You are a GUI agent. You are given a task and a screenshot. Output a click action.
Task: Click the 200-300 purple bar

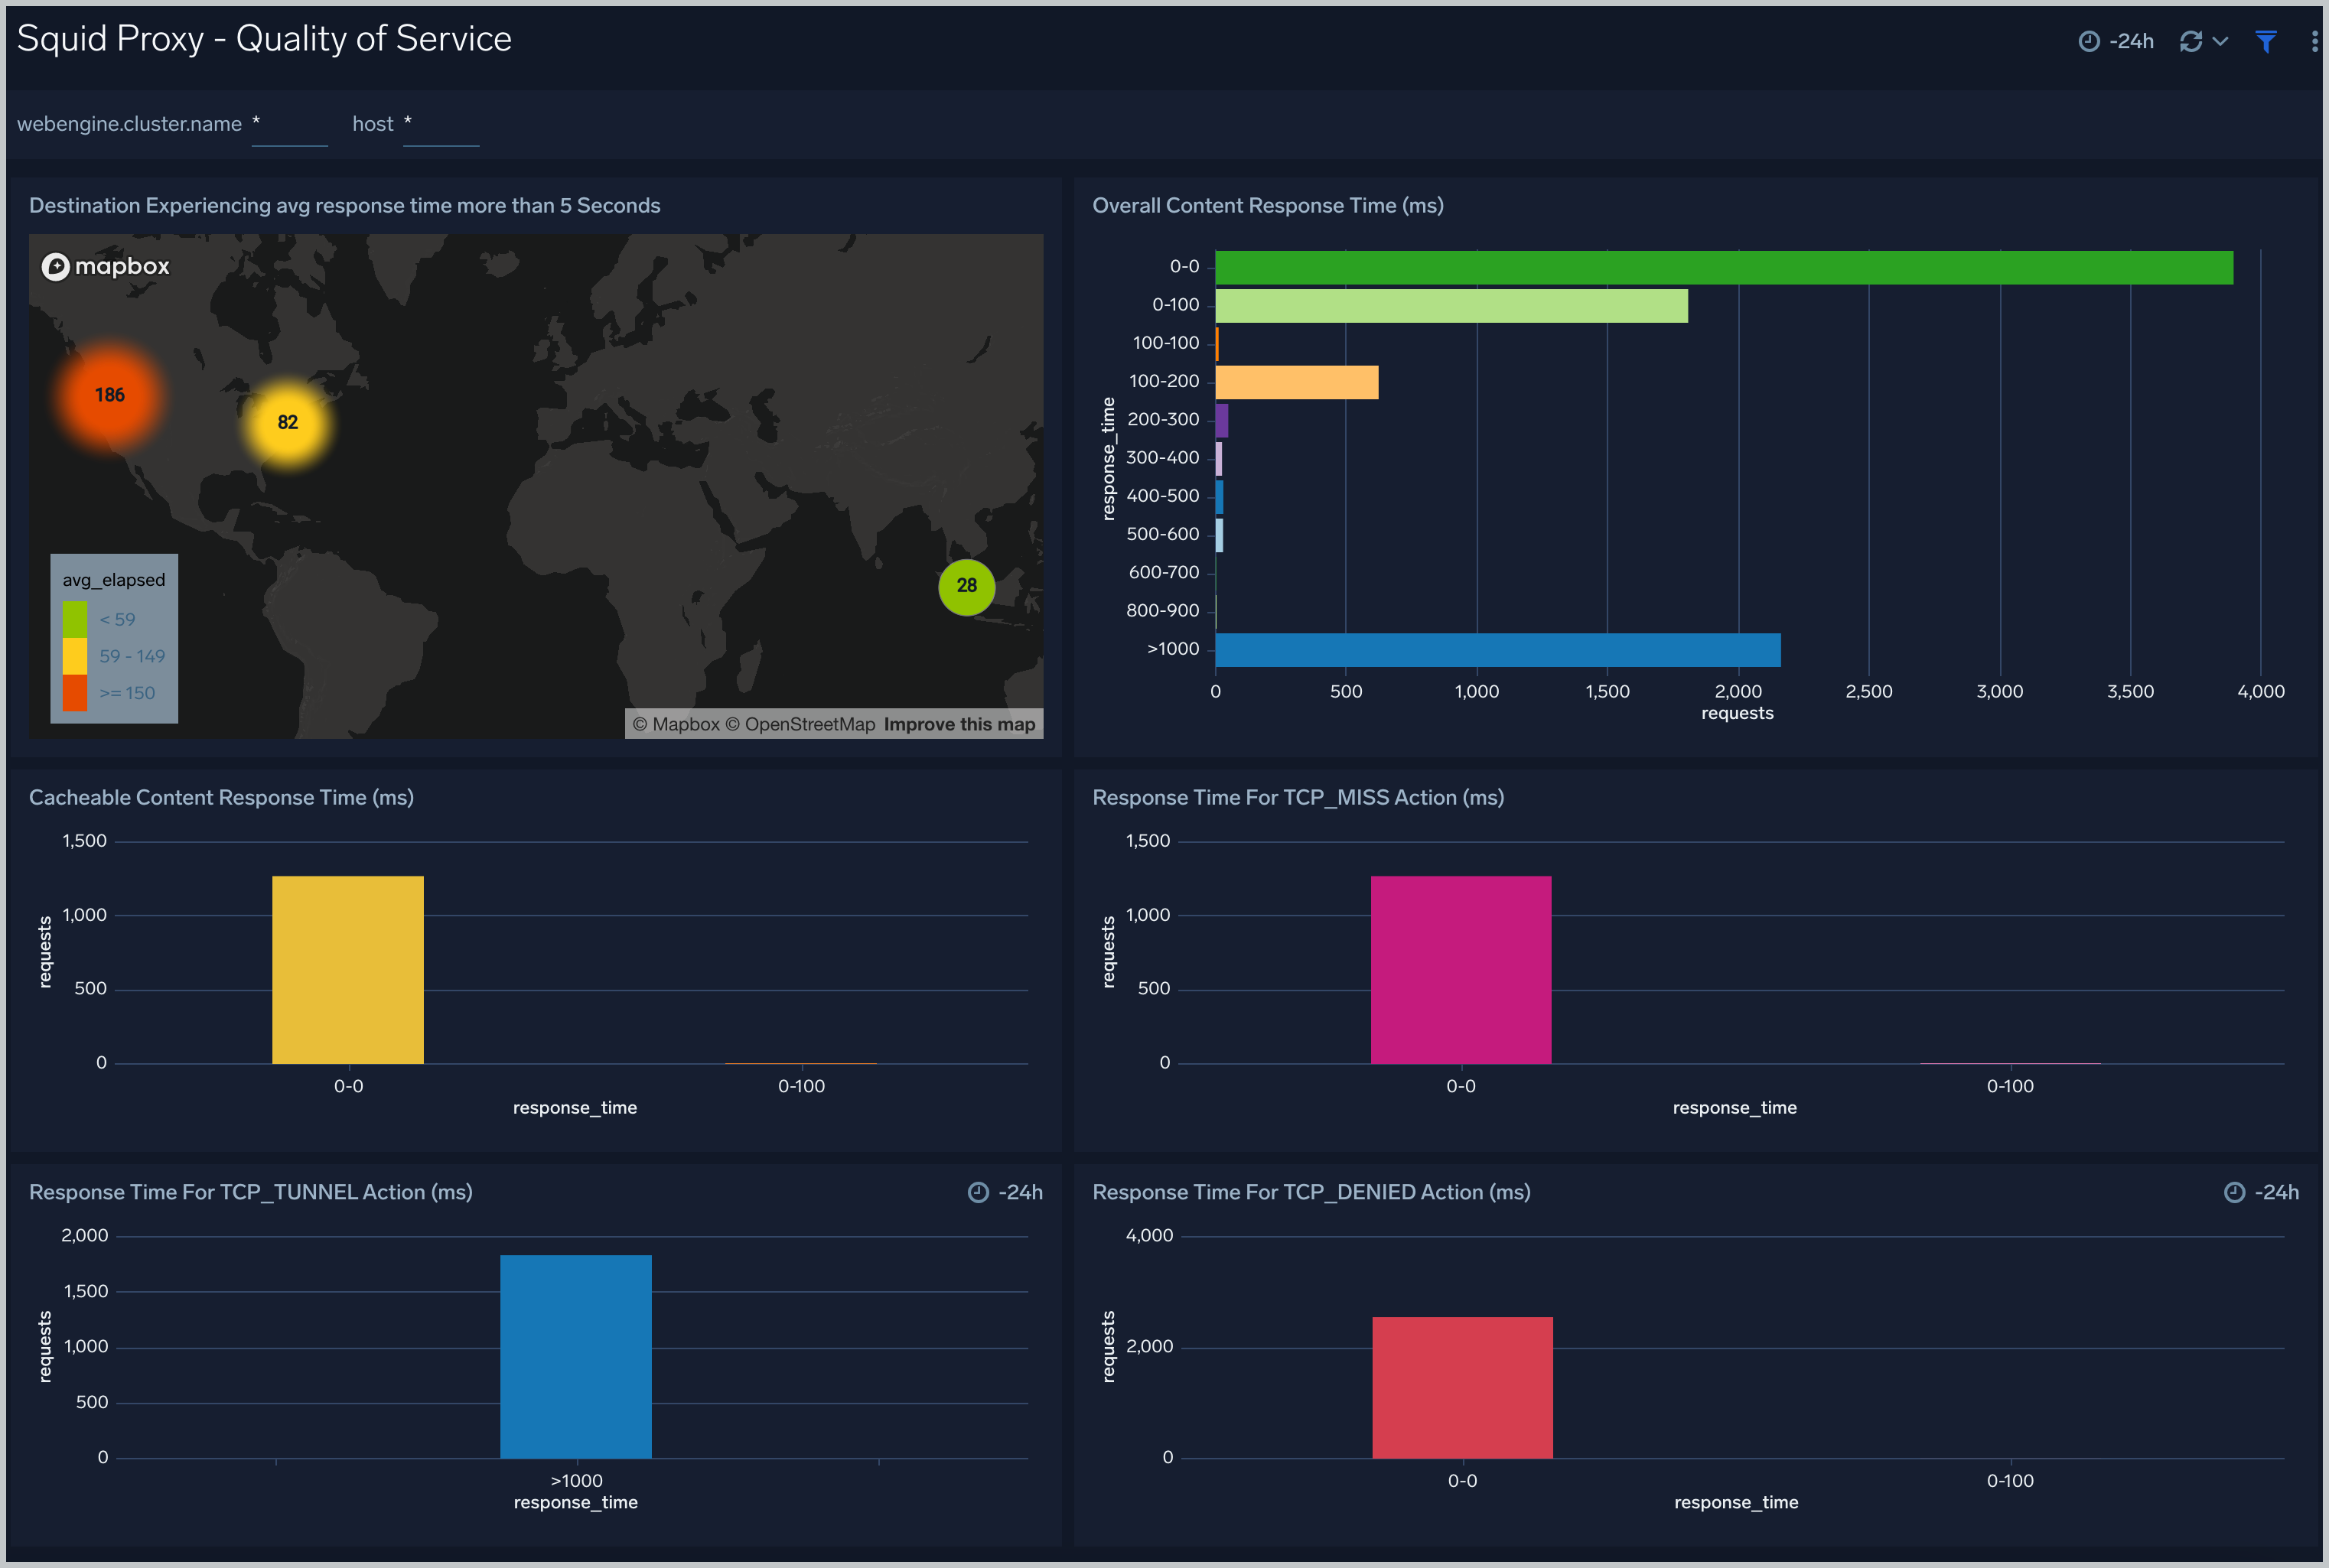pyautogui.click(x=1221, y=420)
